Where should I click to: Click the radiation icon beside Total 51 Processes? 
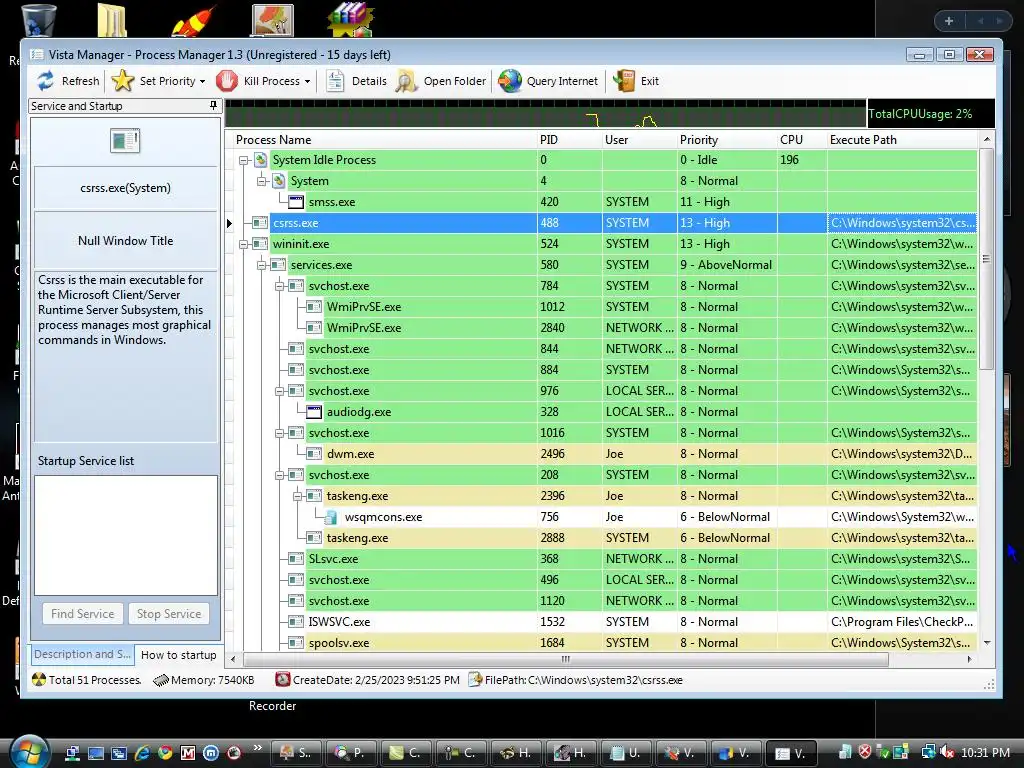click(x=39, y=680)
